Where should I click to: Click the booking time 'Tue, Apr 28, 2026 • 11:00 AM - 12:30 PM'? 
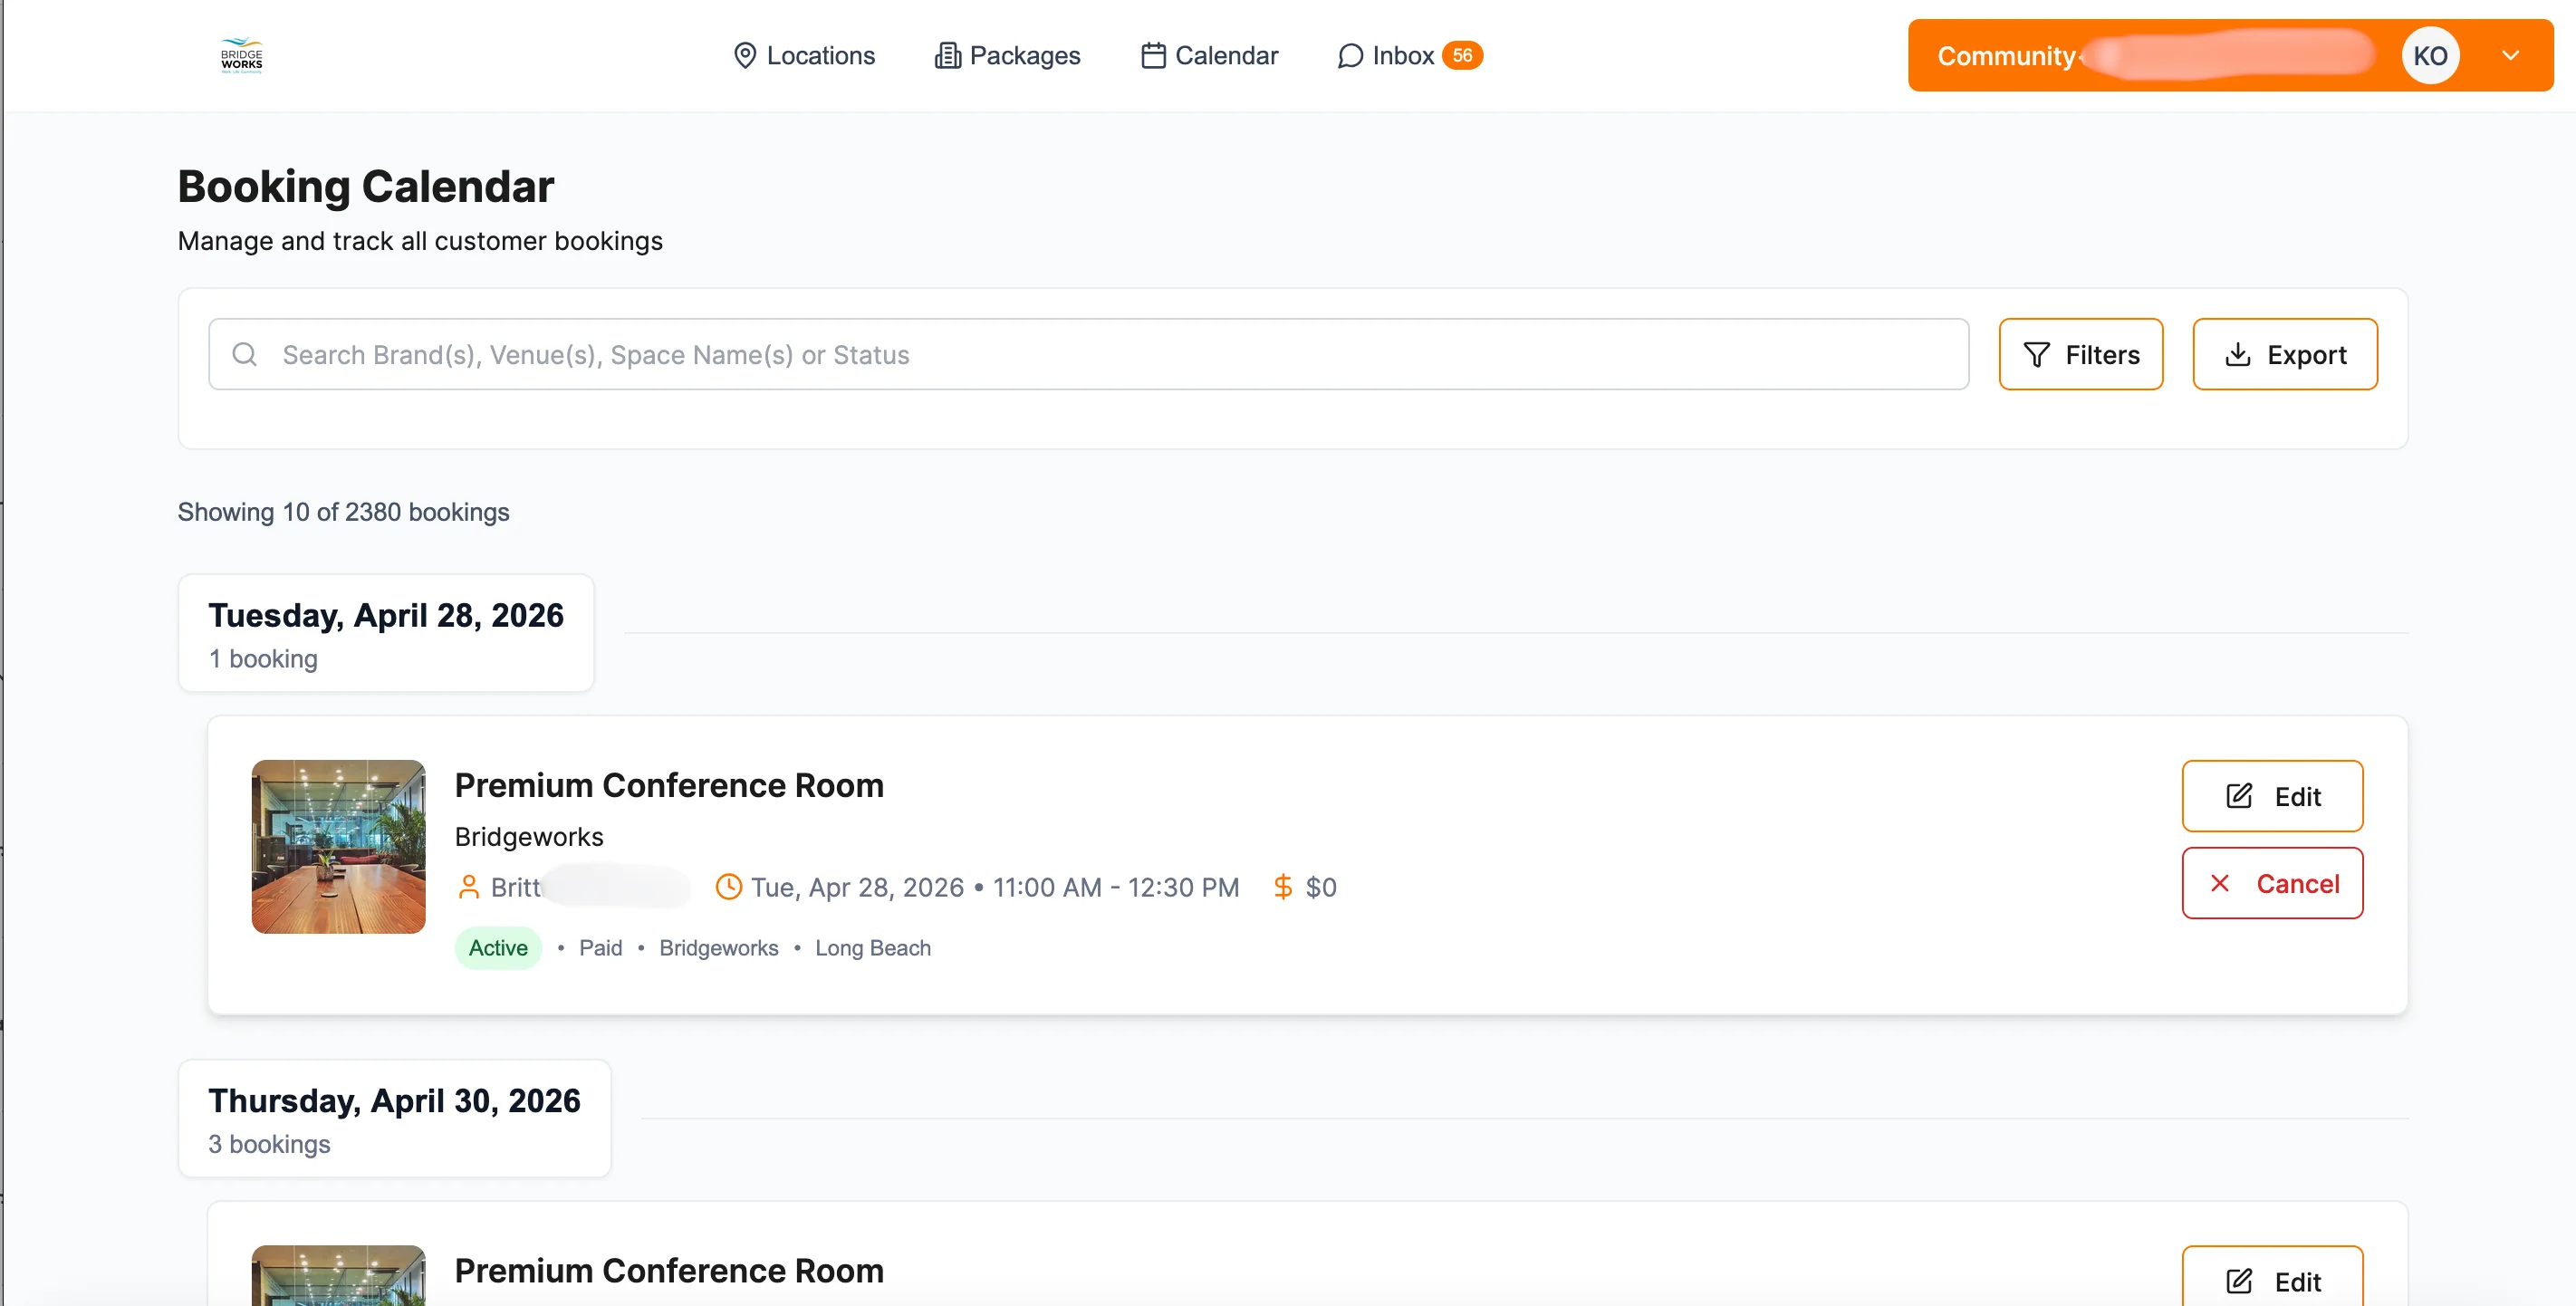click(995, 888)
